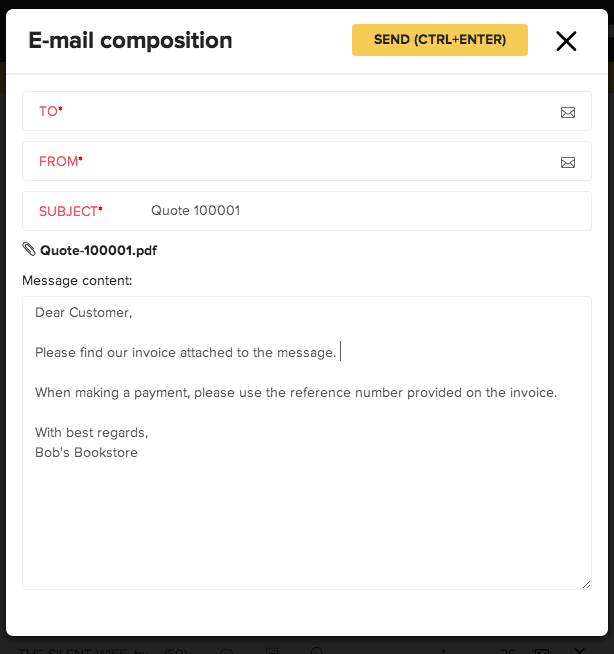Click the subject text 'Quote 100001'
Screen dimensions: 614x654
[x=195, y=211]
